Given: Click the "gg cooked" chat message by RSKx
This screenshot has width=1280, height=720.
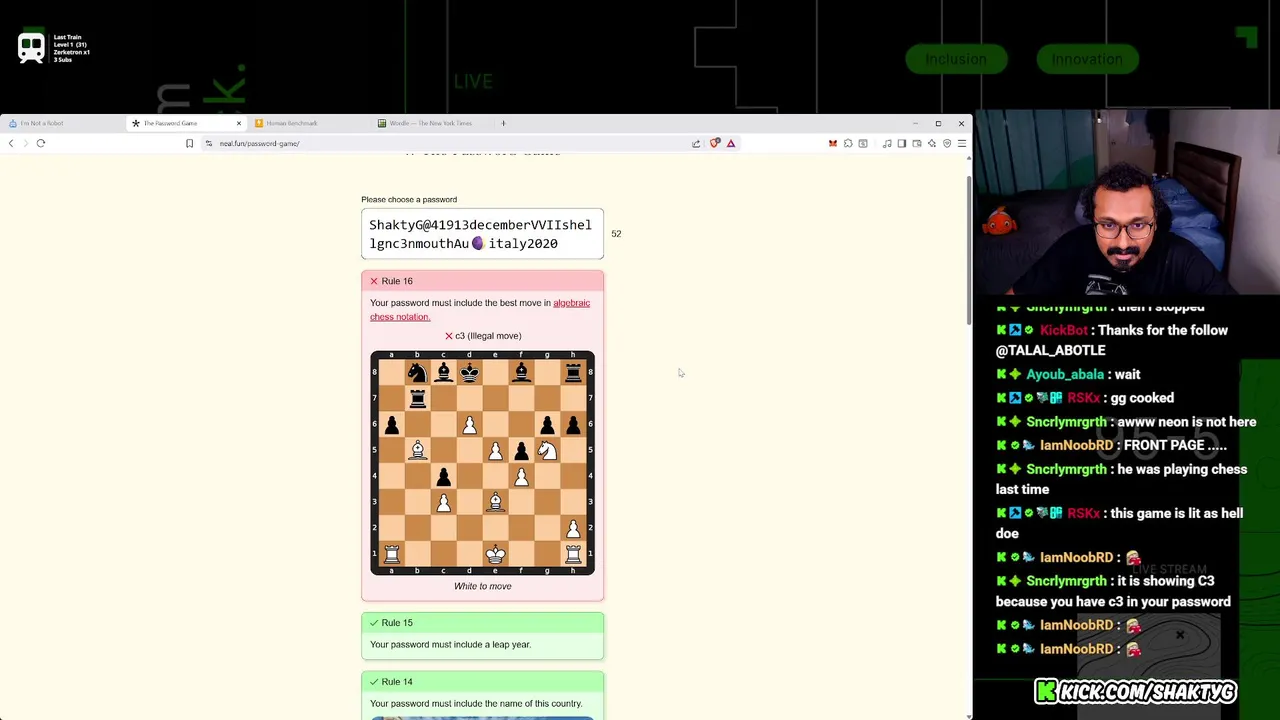Looking at the screenshot, I should [1141, 398].
